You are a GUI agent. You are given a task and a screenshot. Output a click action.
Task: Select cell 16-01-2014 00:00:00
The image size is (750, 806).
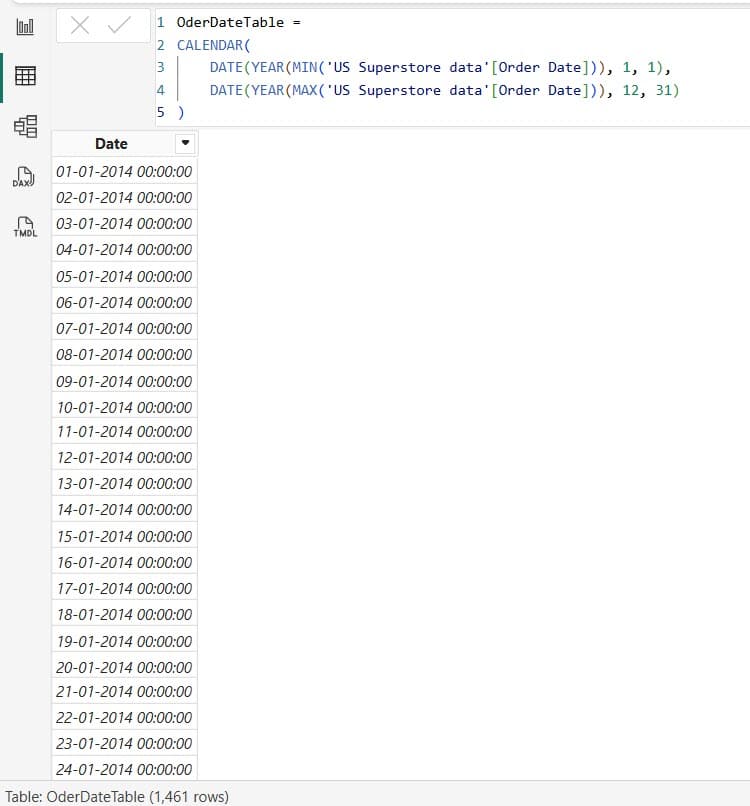[x=124, y=562]
